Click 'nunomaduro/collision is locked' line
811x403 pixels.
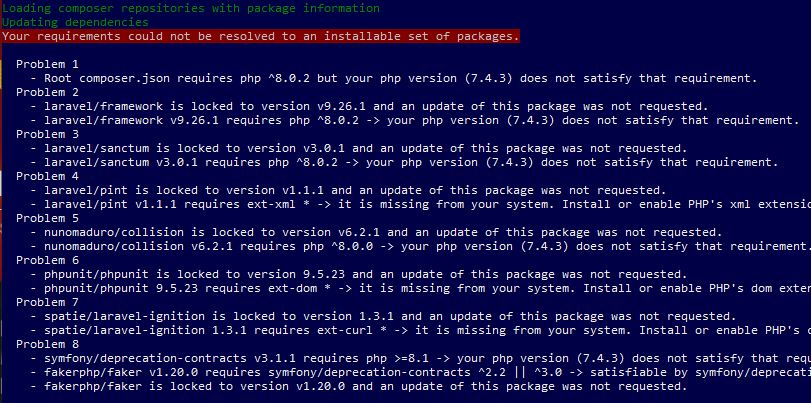point(377,232)
